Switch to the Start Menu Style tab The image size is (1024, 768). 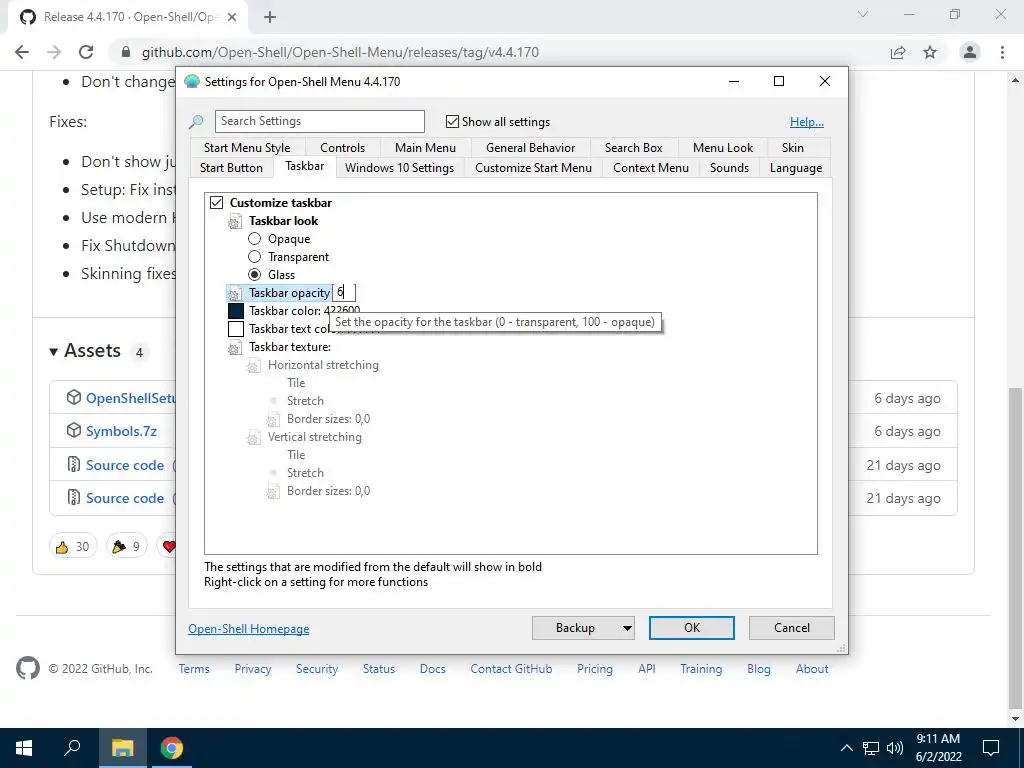point(247,148)
